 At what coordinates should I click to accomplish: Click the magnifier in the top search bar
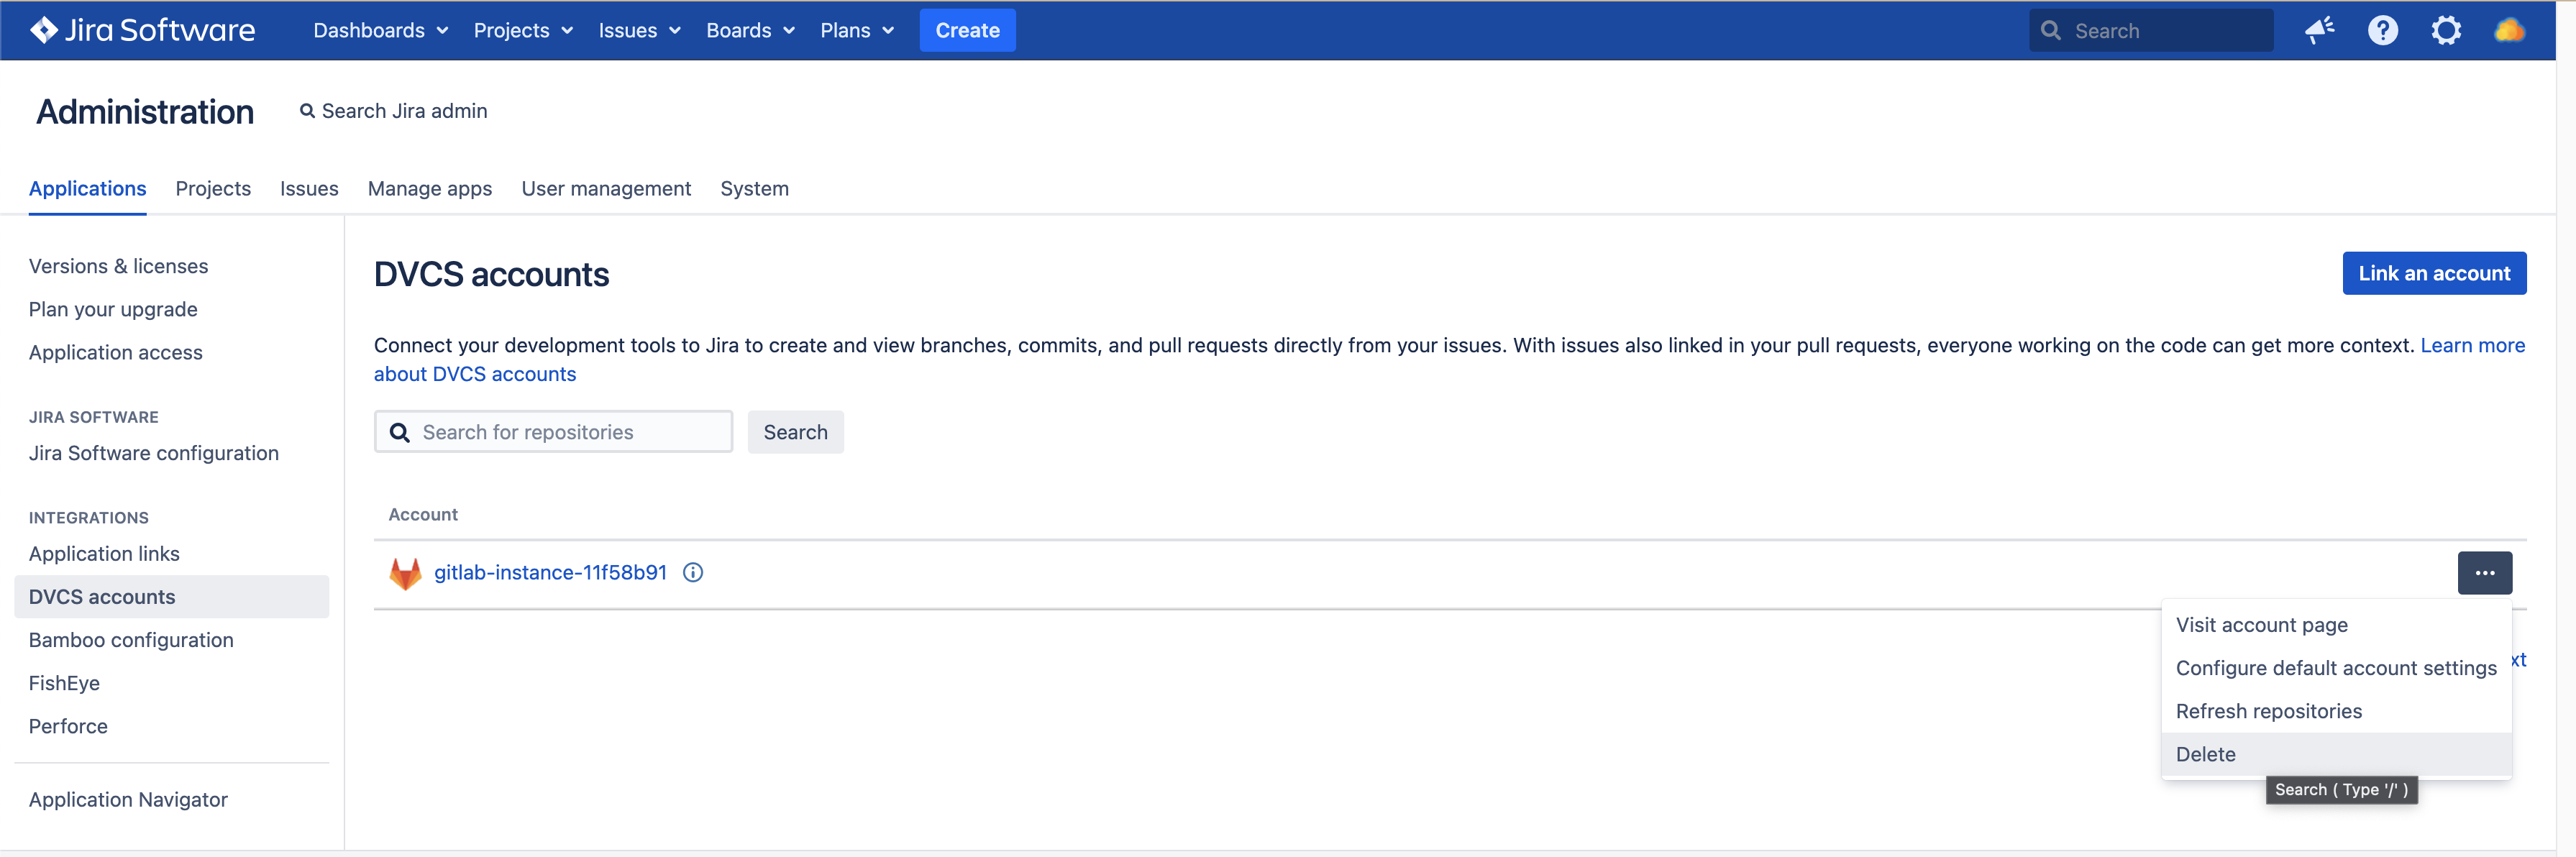2051,30
